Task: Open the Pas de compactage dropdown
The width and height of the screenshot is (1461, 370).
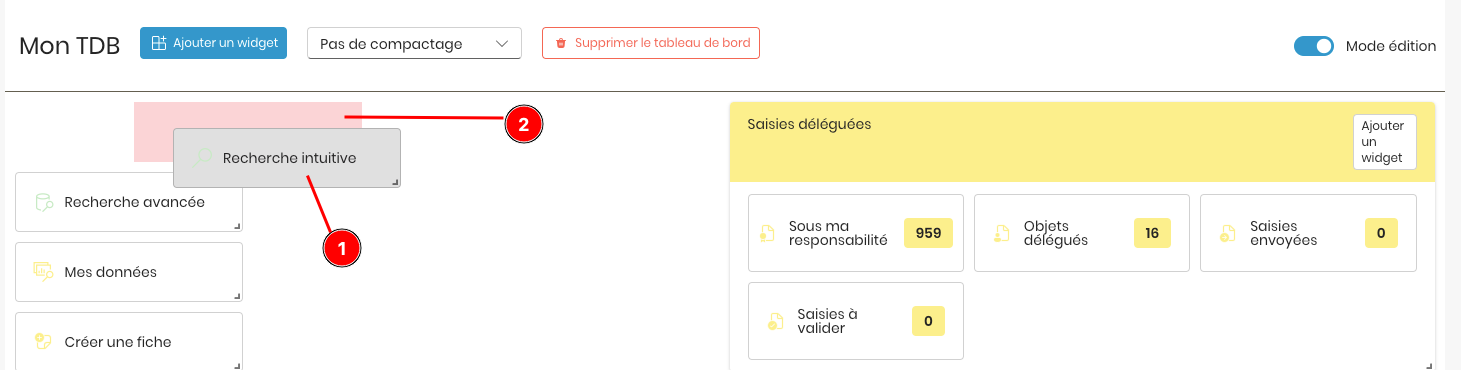Action: (414, 44)
